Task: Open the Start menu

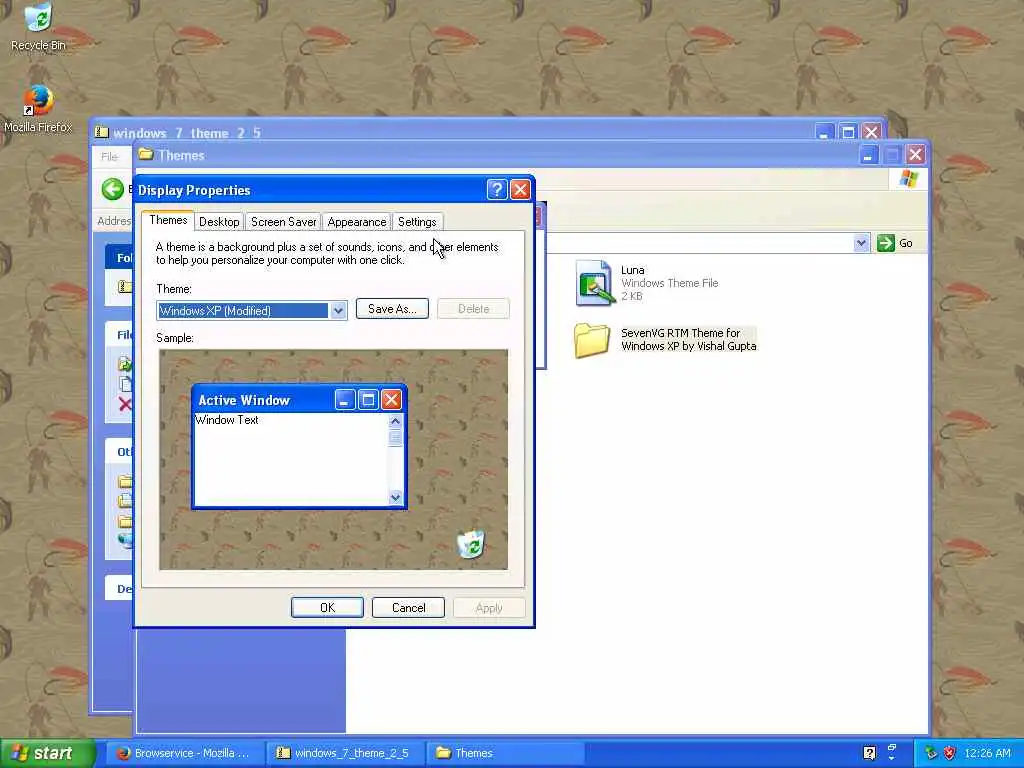Action: (46, 753)
